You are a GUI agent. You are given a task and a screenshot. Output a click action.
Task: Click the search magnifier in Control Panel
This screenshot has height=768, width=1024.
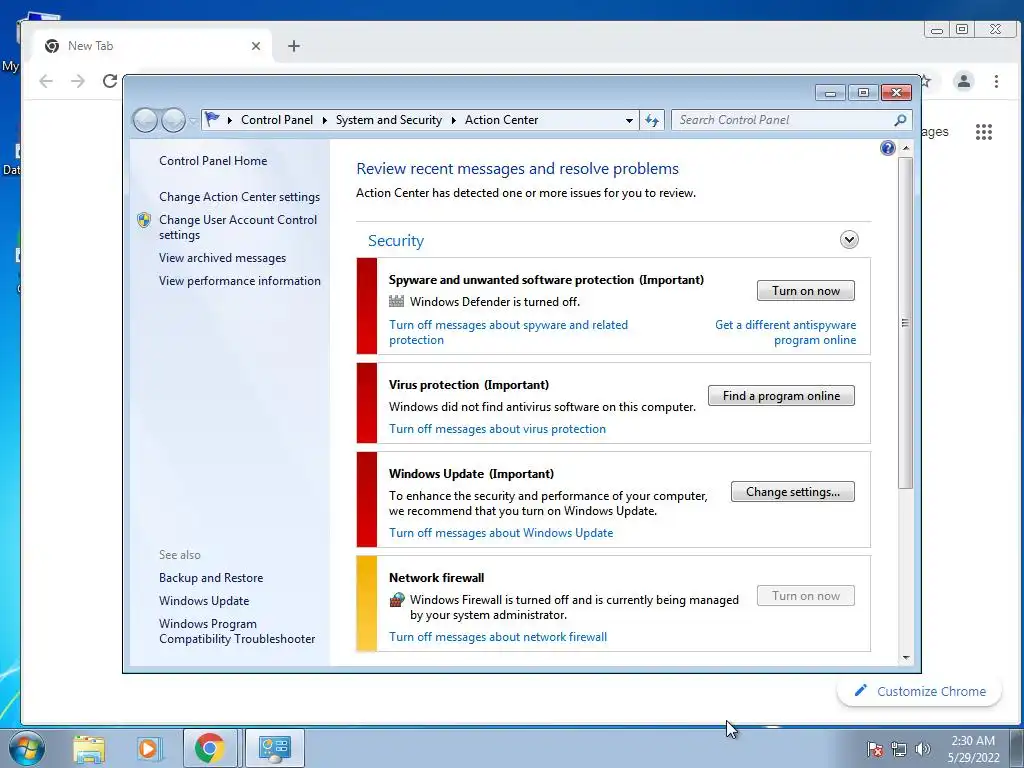click(900, 120)
